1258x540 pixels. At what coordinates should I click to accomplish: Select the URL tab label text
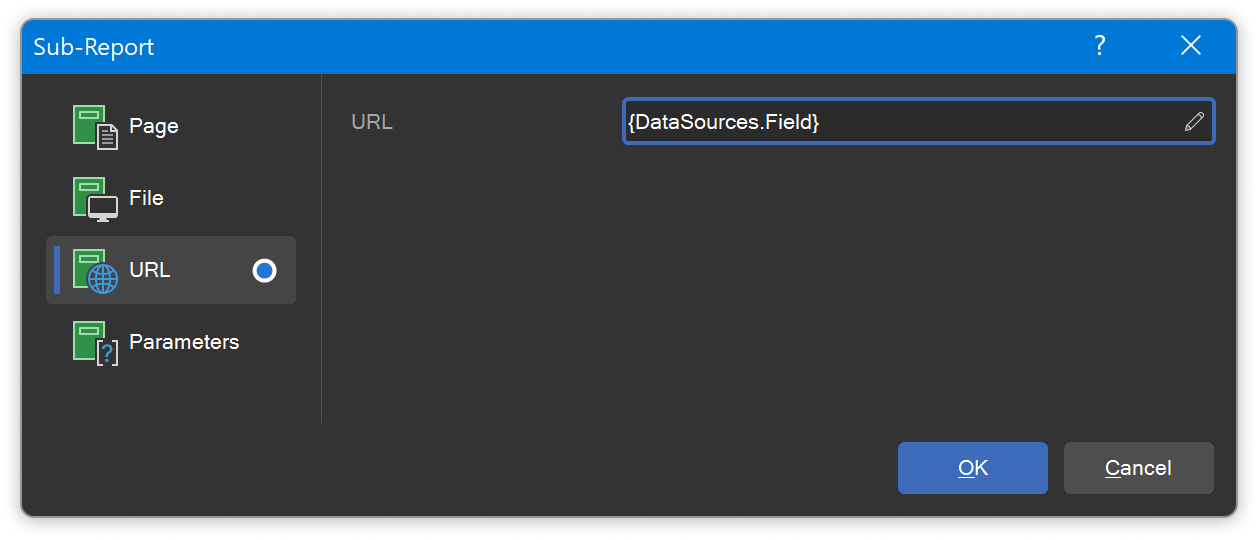150,270
